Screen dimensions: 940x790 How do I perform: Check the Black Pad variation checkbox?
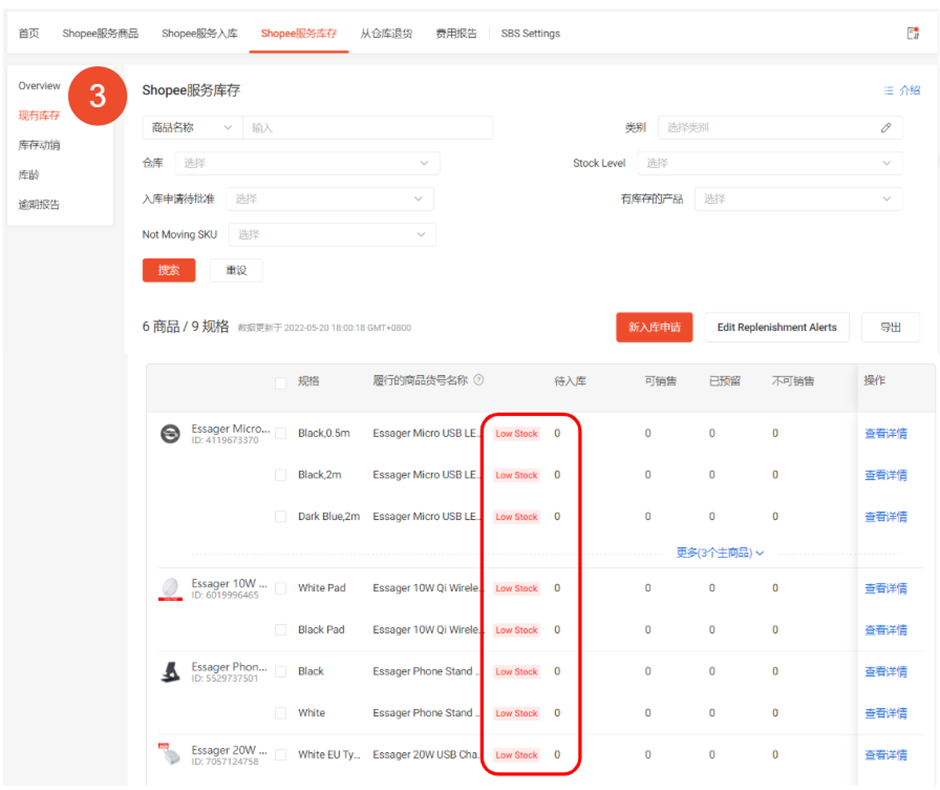point(281,629)
